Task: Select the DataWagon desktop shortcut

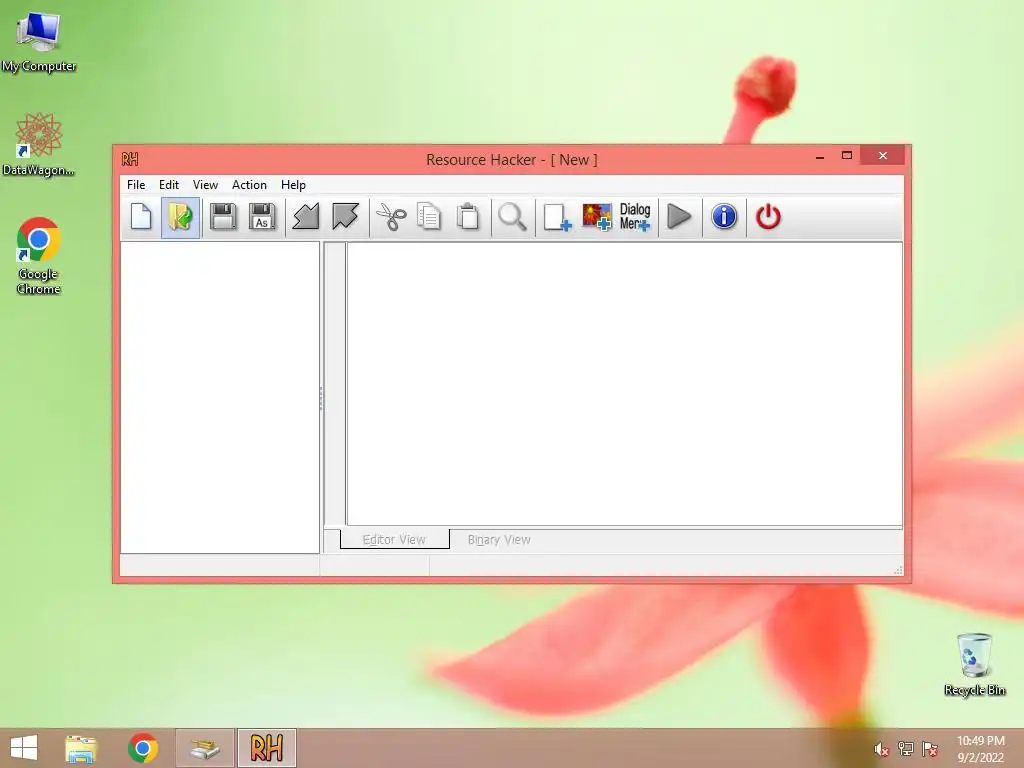Action: [x=39, y=144]
